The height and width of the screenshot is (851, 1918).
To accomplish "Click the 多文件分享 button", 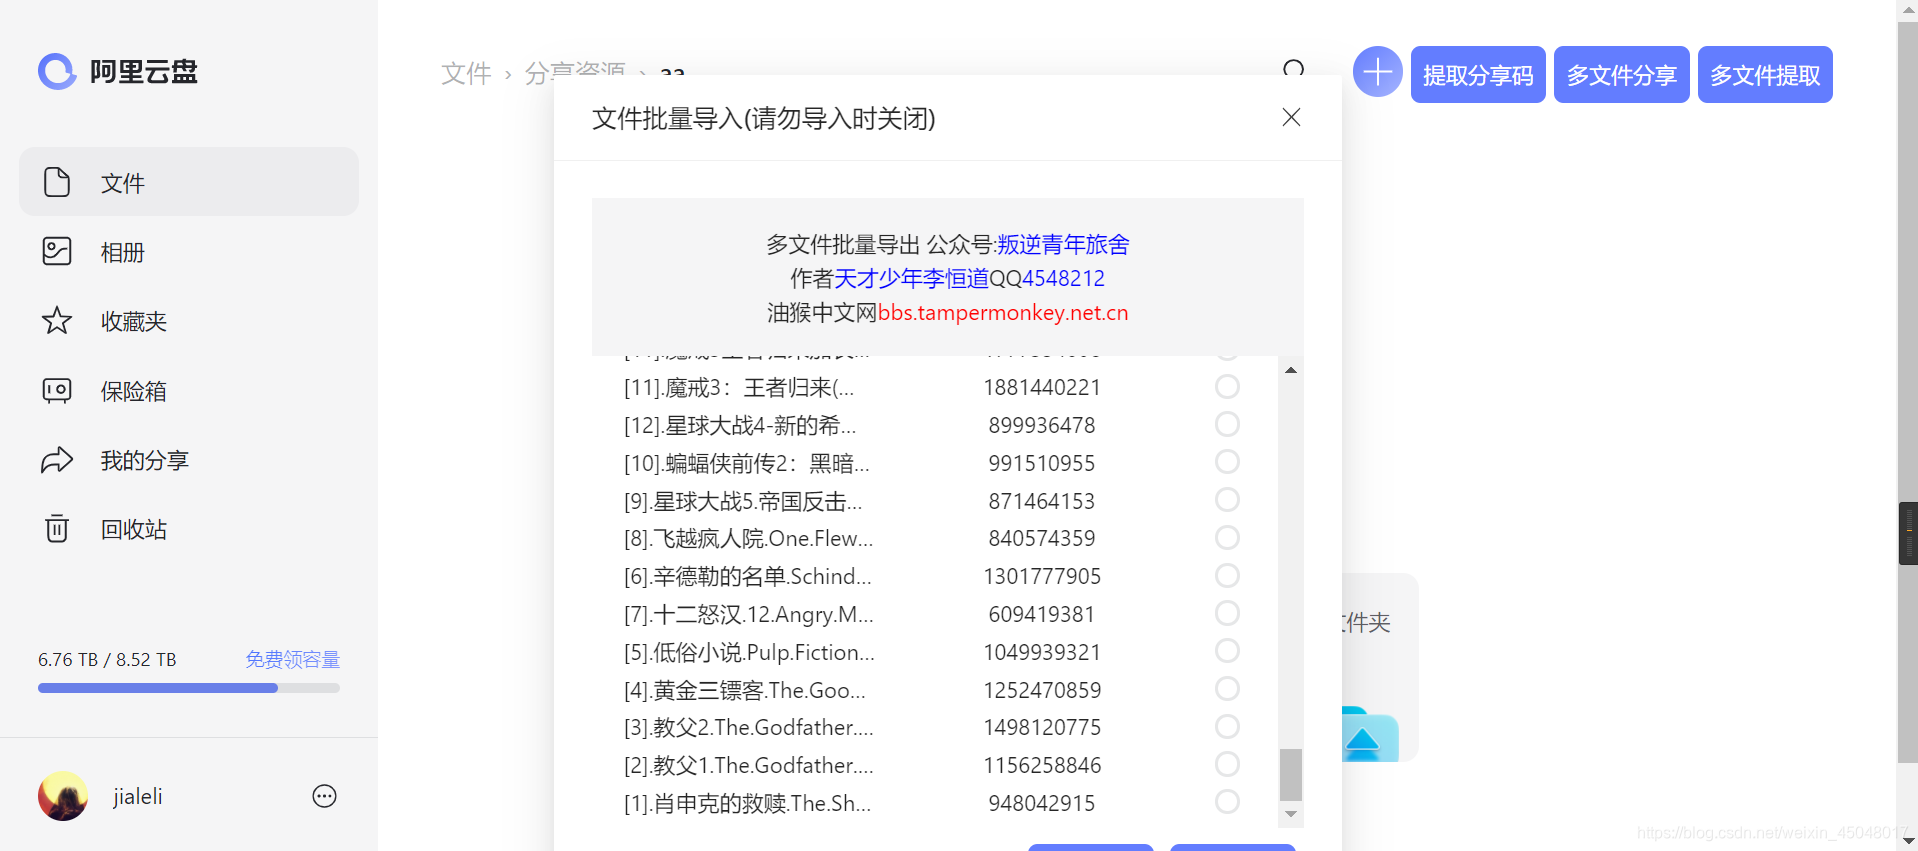I will [1622, 75].
